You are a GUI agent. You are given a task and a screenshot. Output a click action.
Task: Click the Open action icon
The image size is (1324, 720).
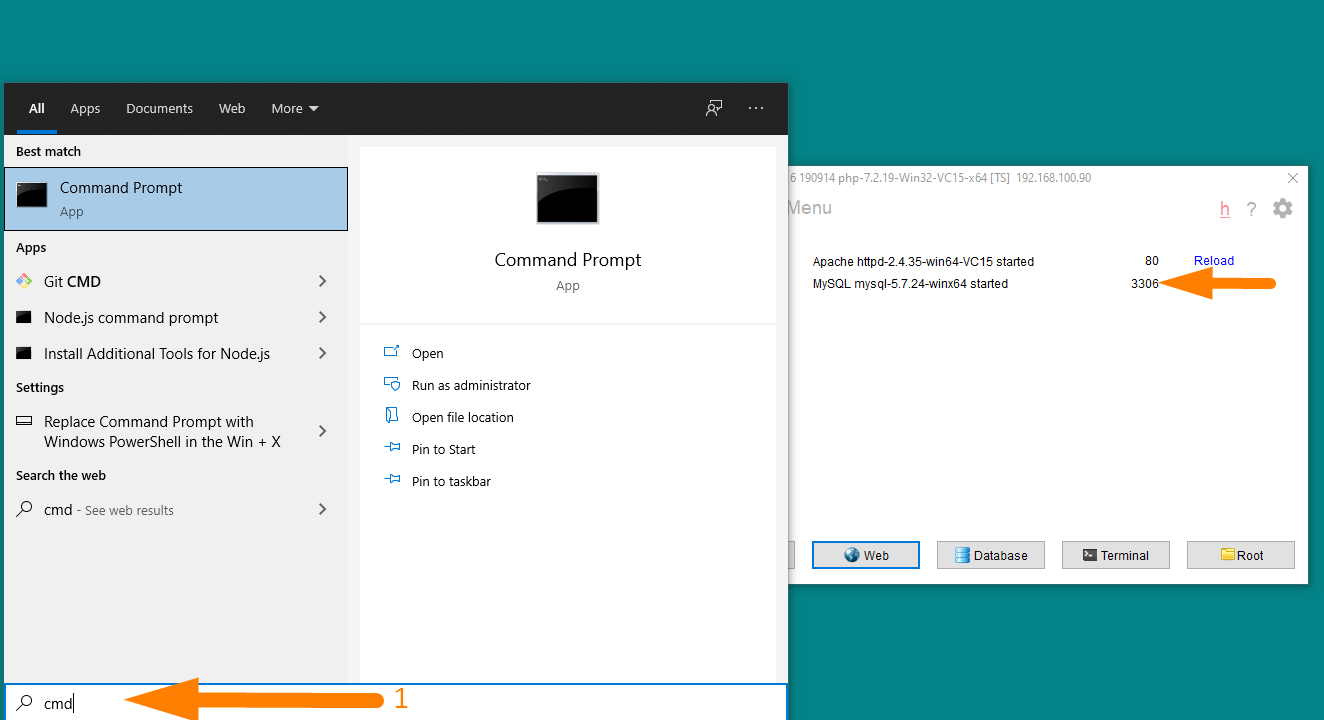392,352
